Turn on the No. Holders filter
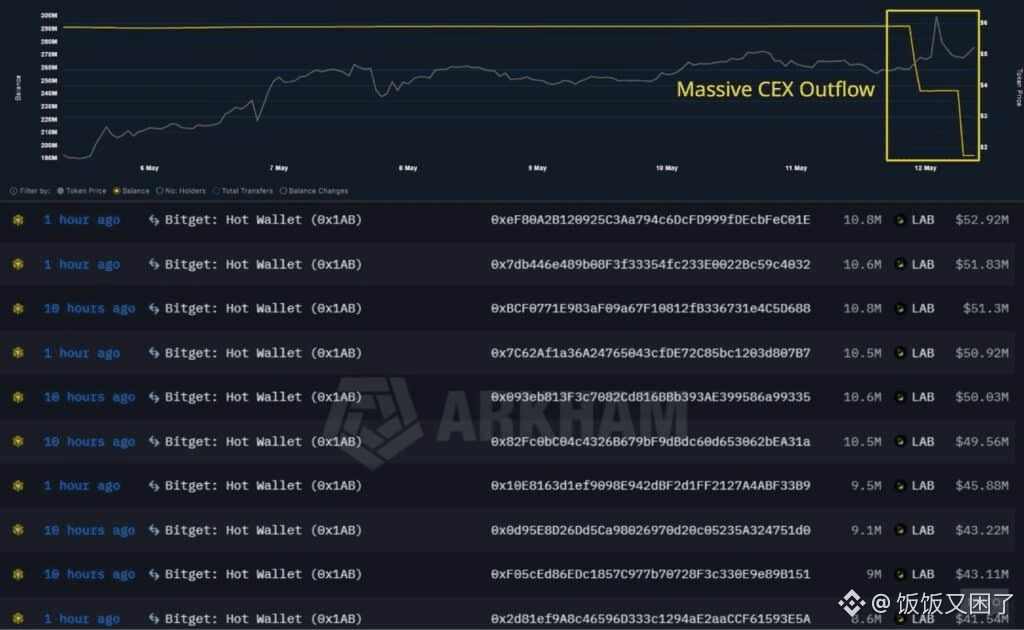The image size is (1024, 630). [x=181, y=191]
